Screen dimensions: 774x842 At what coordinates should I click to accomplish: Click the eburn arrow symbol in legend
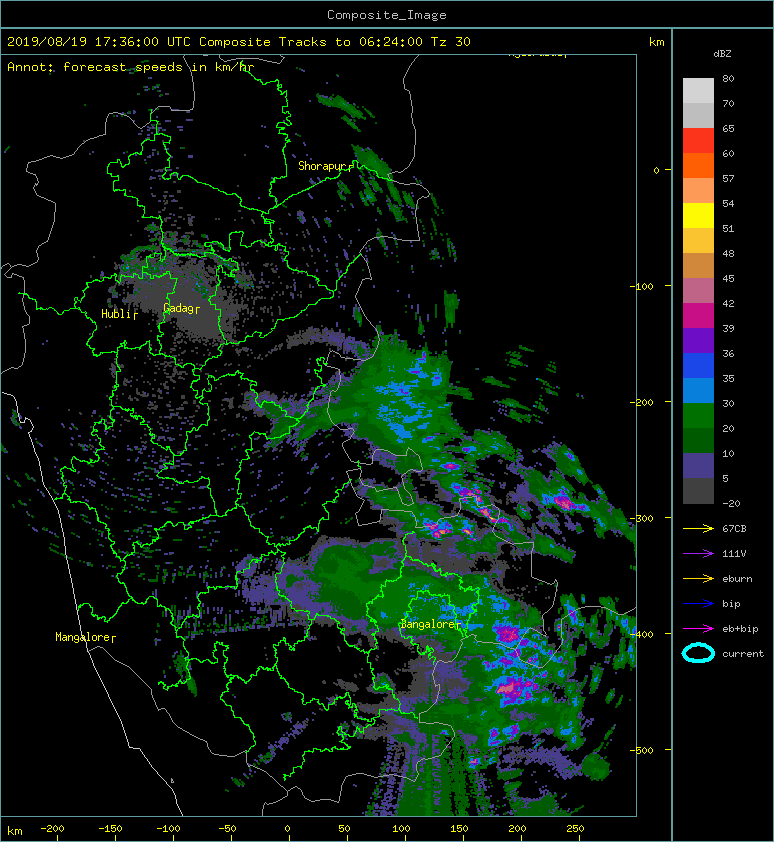pos(698,579)
